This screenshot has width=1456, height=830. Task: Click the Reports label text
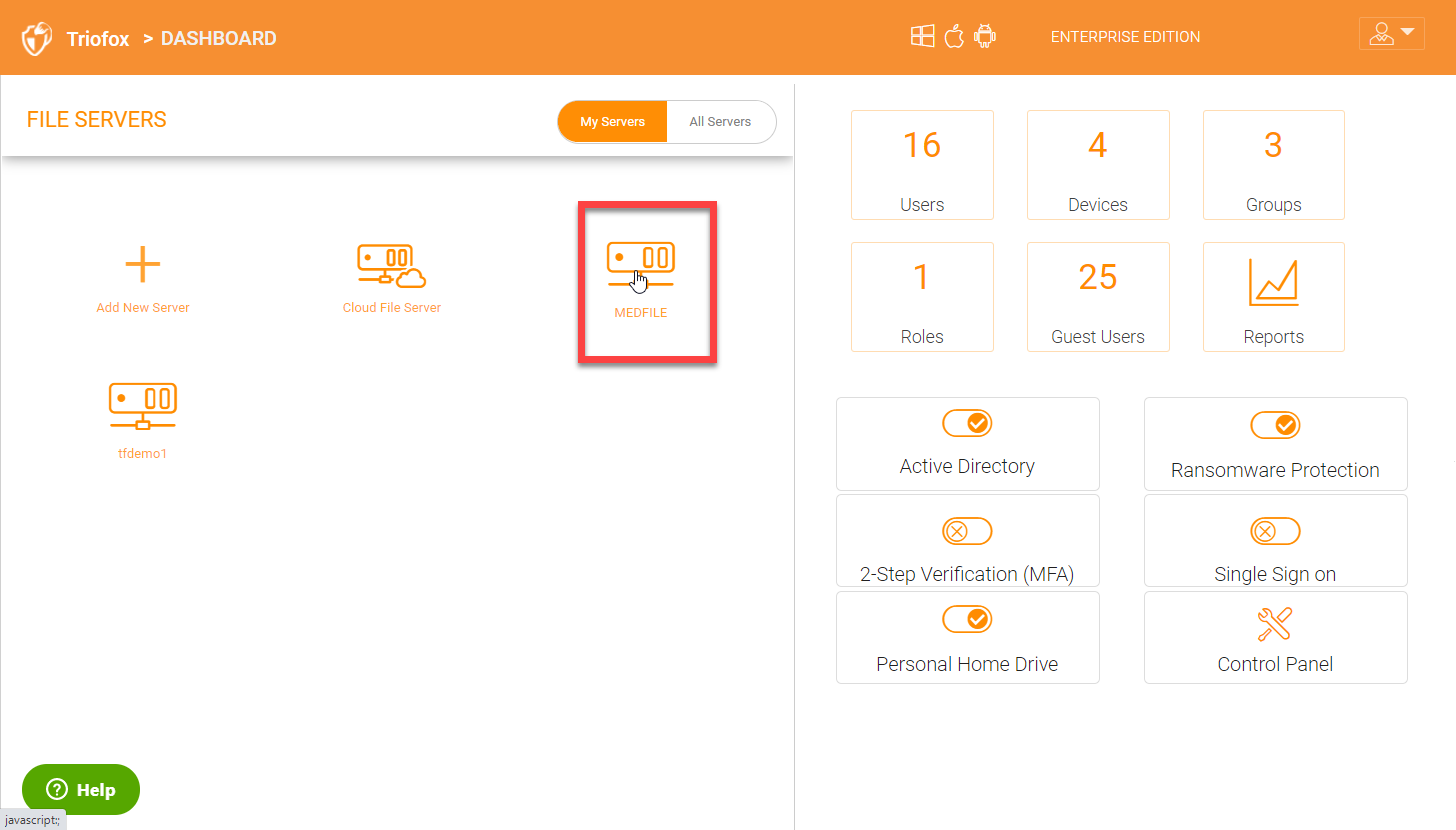click(x=1274, y=337)
